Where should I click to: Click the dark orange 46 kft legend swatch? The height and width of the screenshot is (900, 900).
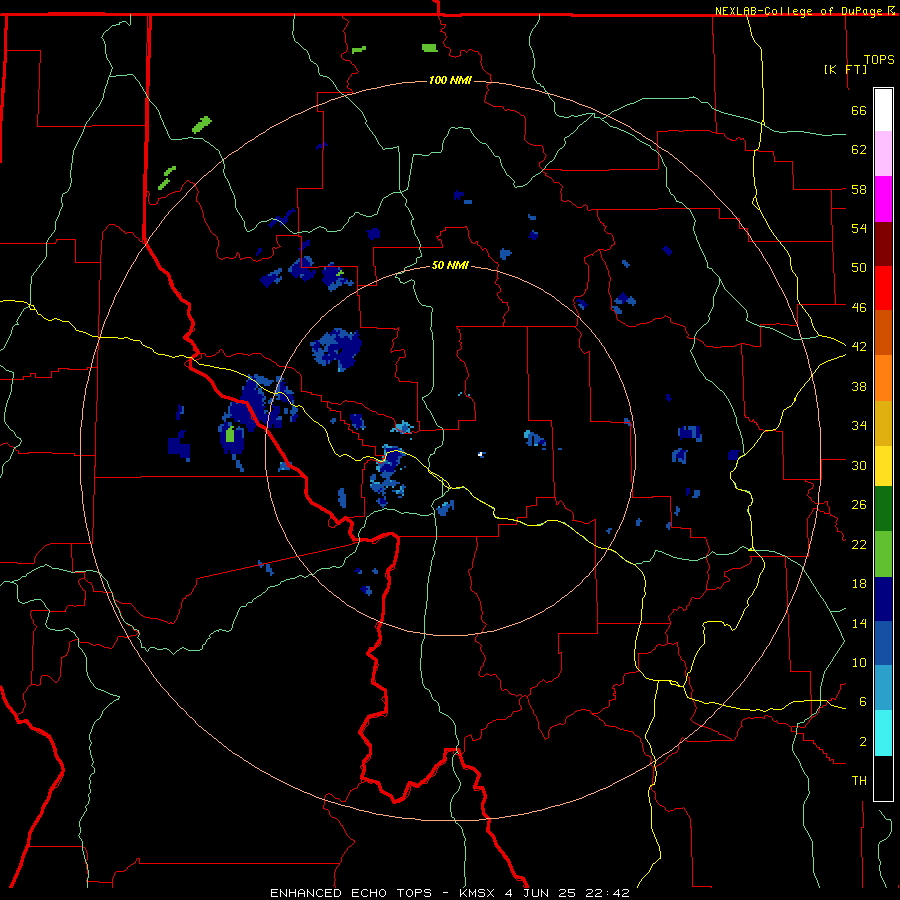pos(883,332)
